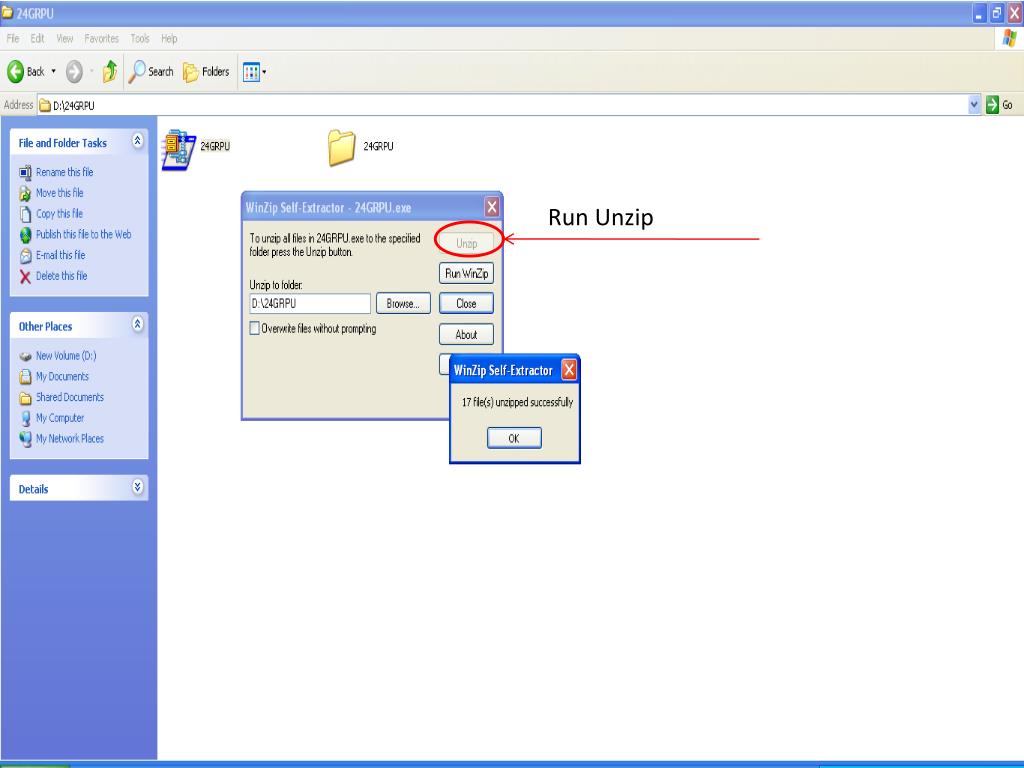Click the Publish to Web globe icon
1024x768 pixels.
(25, 235)
